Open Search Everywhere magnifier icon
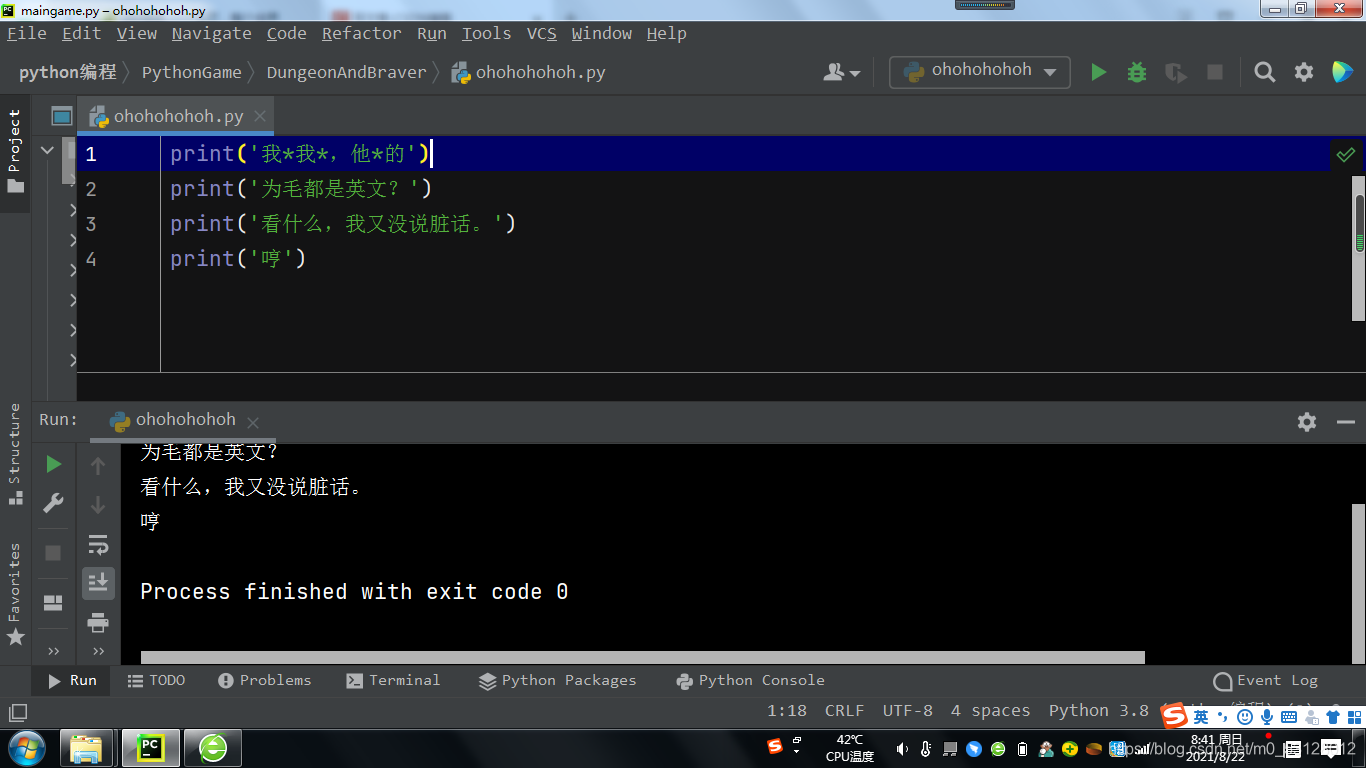Image resolution: width=1366 pixels, height=768 pixels. pos(1265,72)
